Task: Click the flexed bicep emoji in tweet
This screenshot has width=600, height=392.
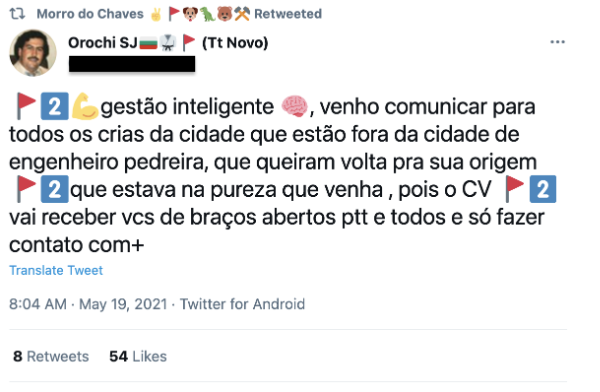Action: click(x=85, y=106)
